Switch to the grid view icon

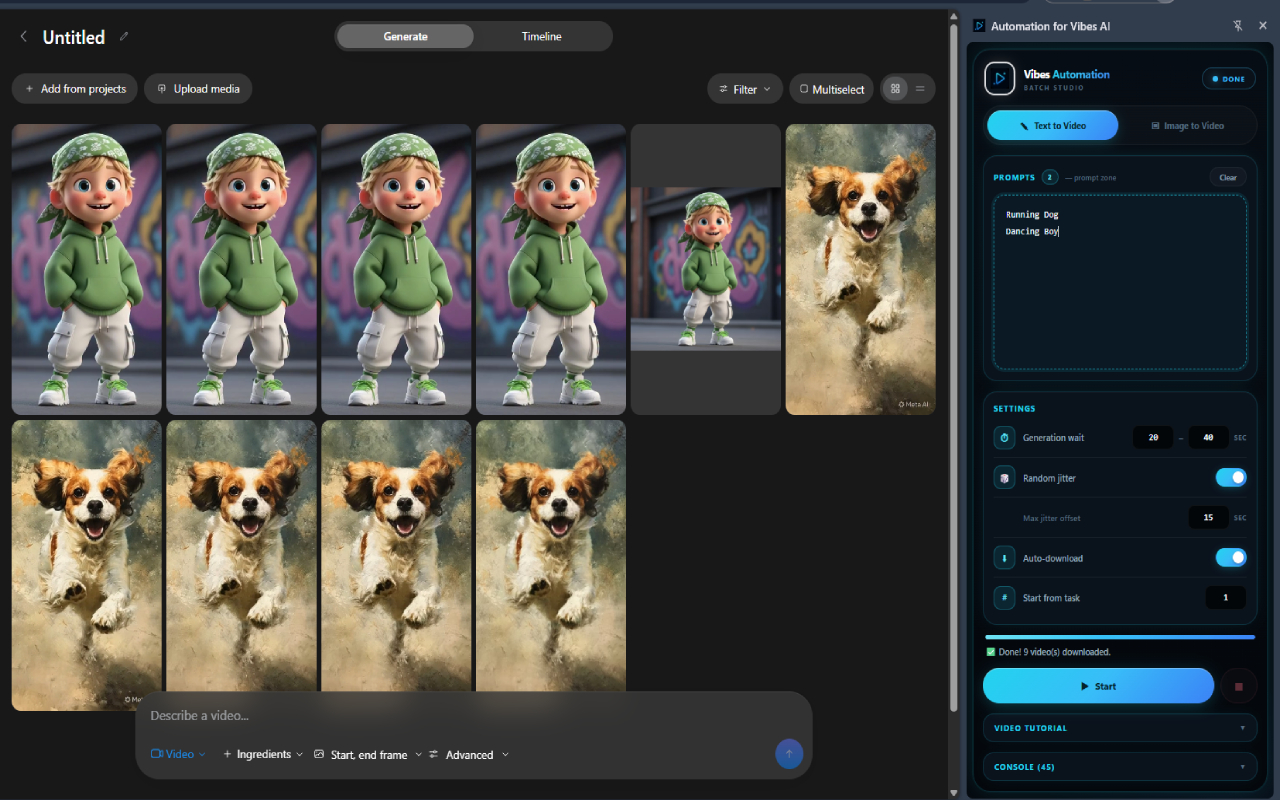tap(895, 89)
